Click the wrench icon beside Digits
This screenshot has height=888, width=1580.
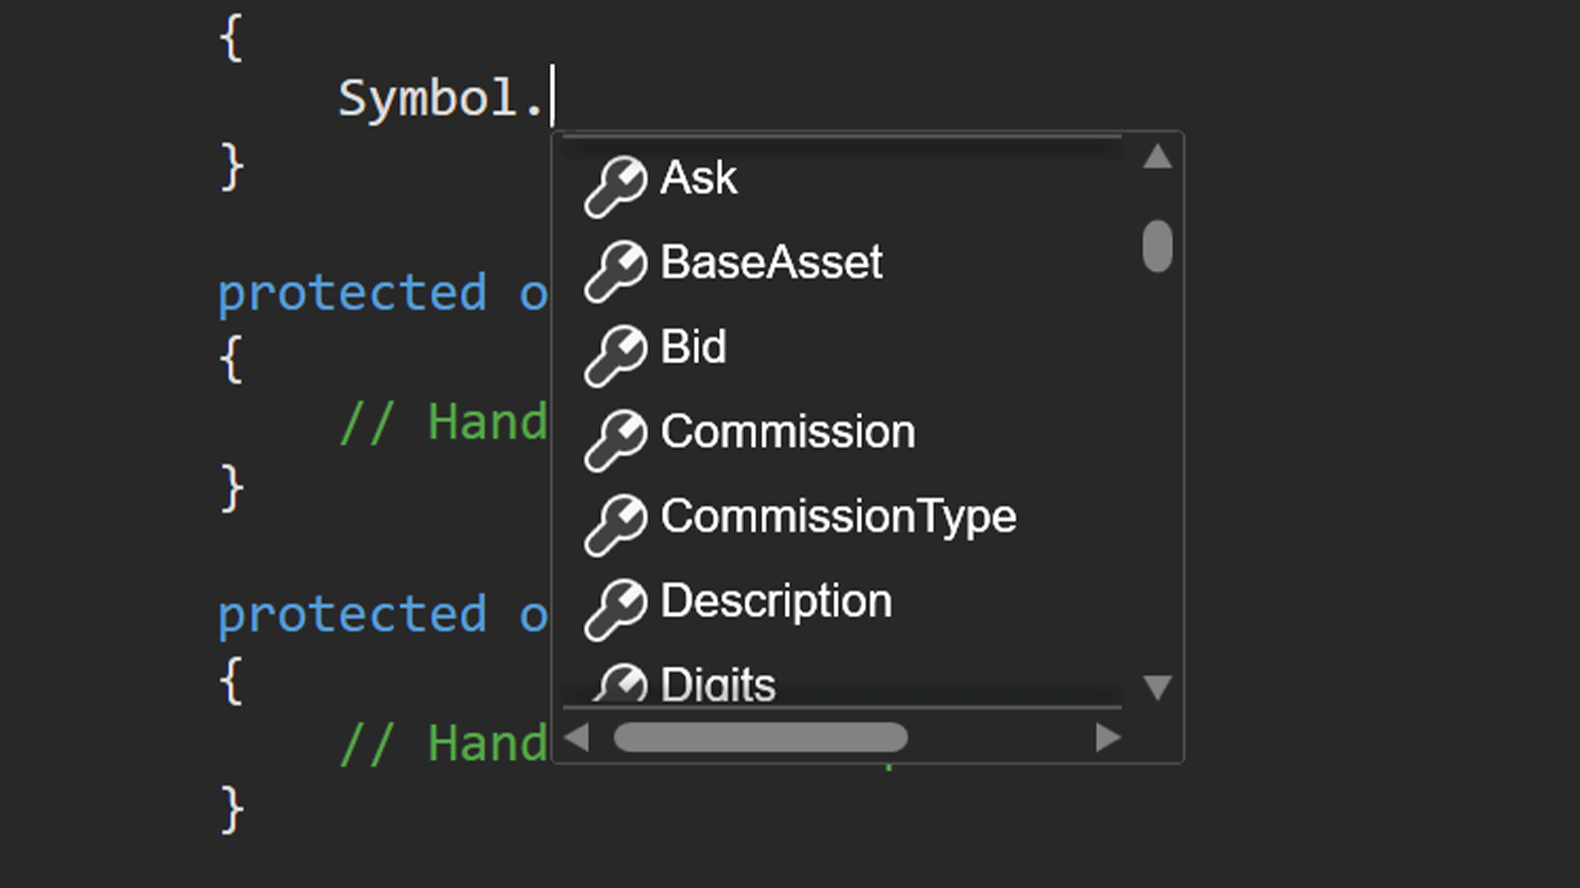click(x=620, y=683)
